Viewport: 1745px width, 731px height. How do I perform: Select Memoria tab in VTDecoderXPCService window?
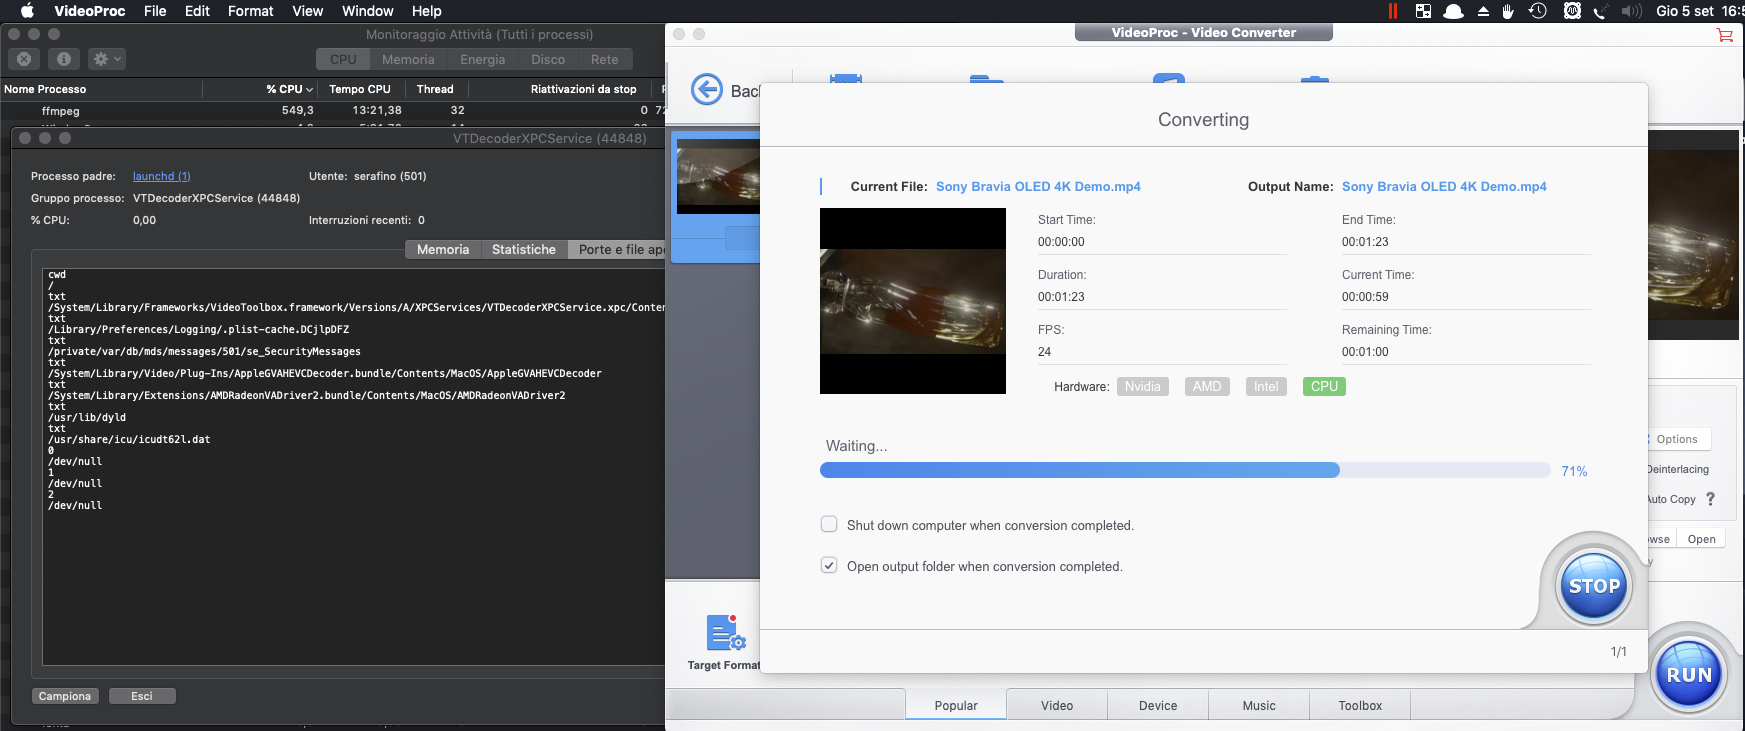443,250
